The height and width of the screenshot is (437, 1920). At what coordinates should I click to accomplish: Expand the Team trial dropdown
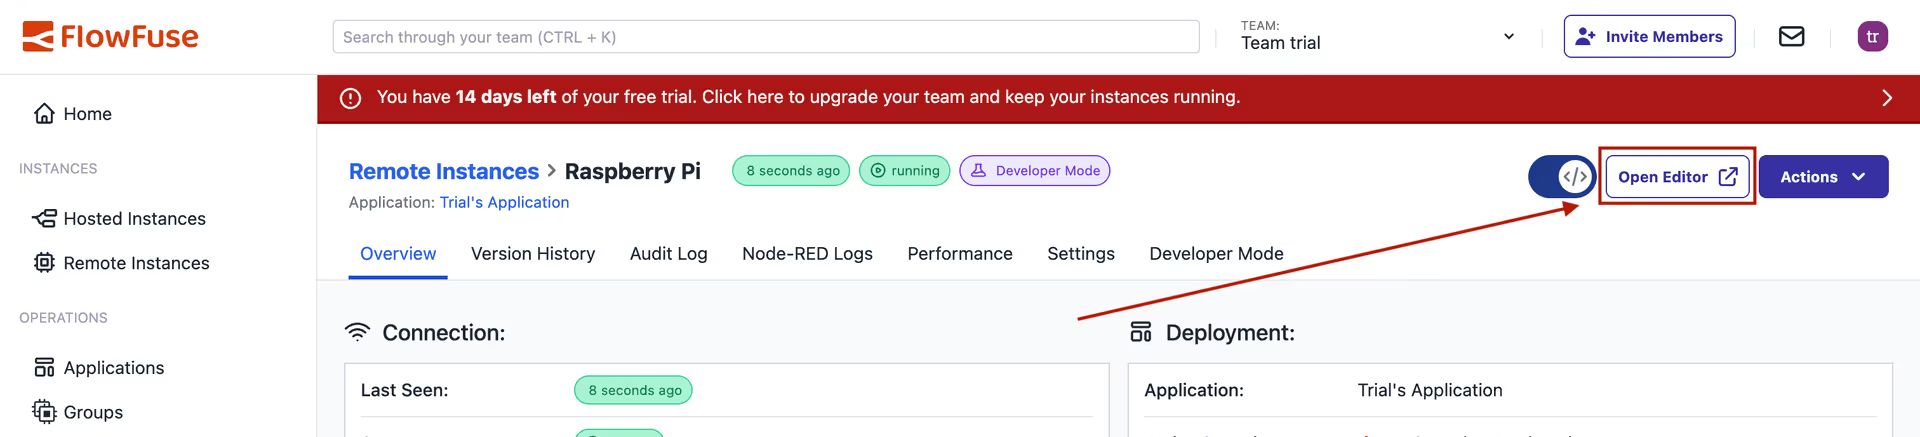click(x=1508, y=37)
